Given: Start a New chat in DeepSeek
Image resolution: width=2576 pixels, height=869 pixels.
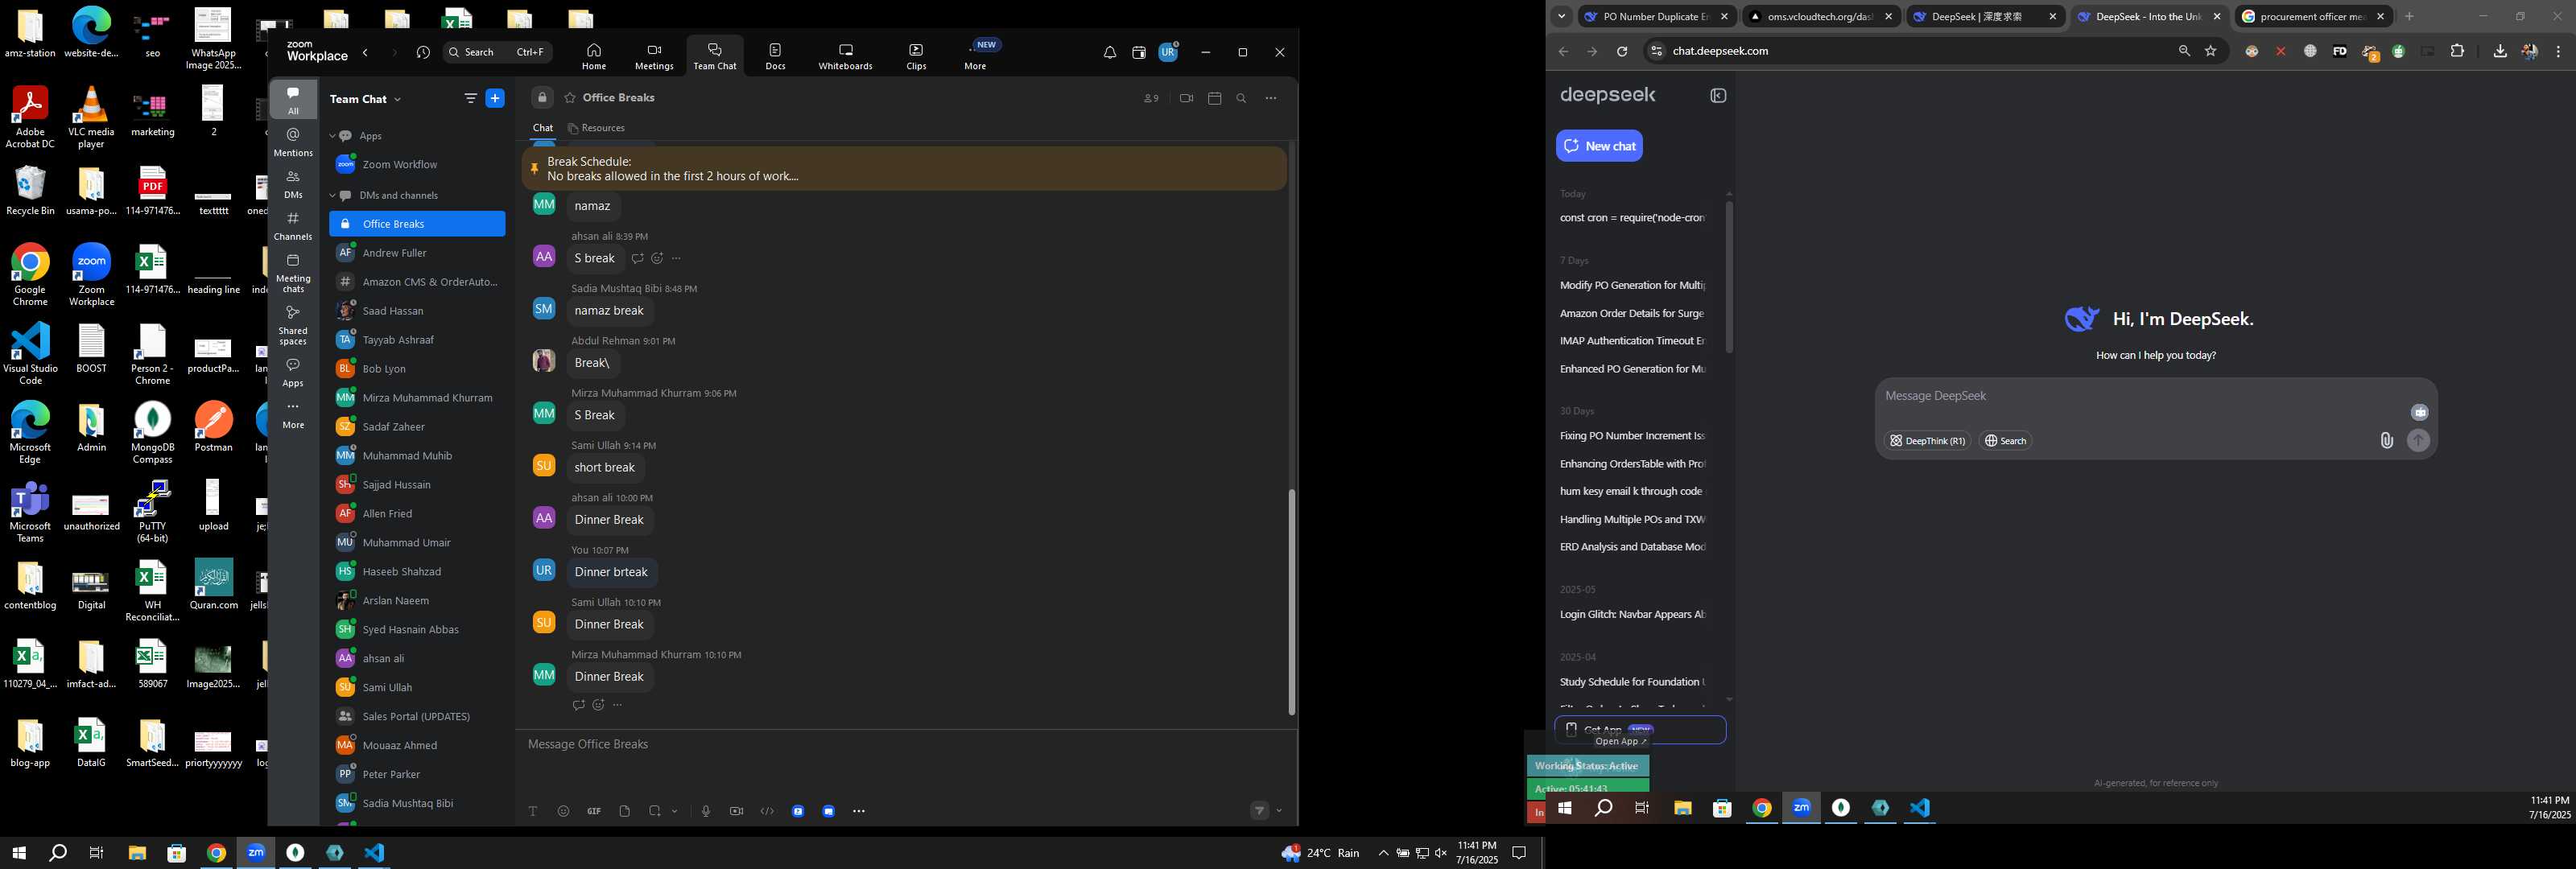Looking at the screenshot, I should click(x=1599, y=146).
